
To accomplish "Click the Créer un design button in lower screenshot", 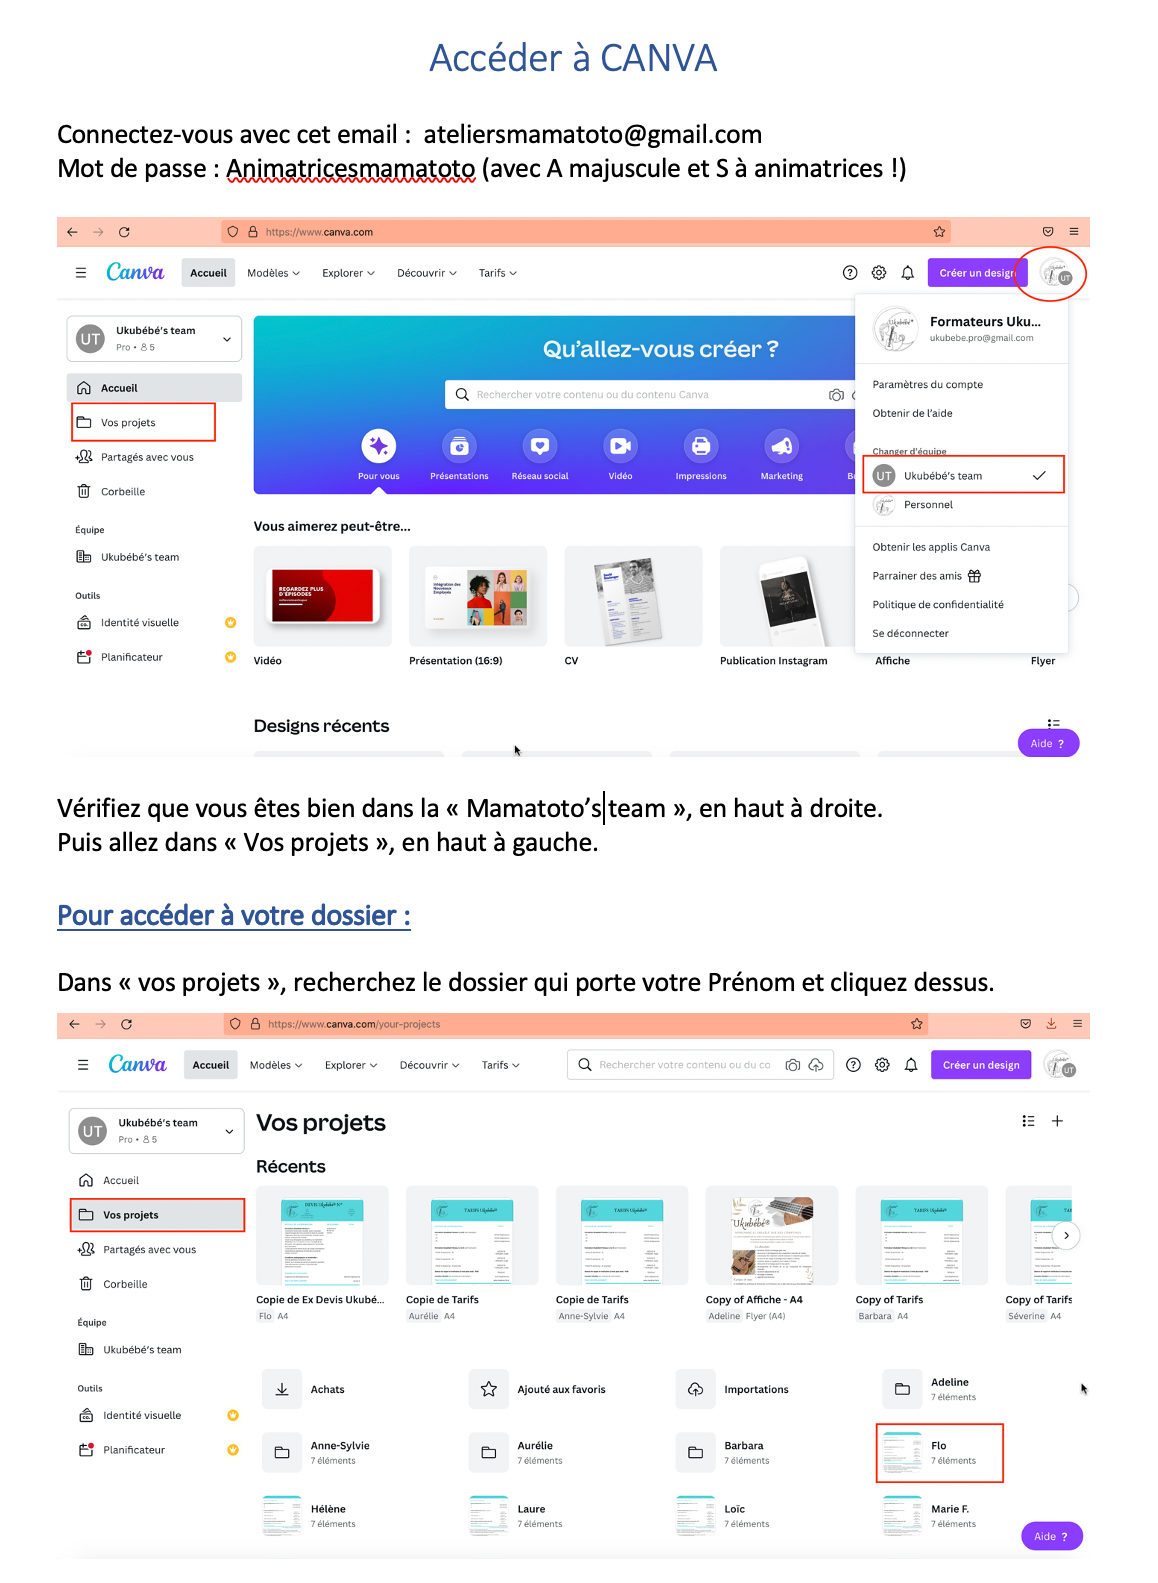I will [x=981, y=1065].
